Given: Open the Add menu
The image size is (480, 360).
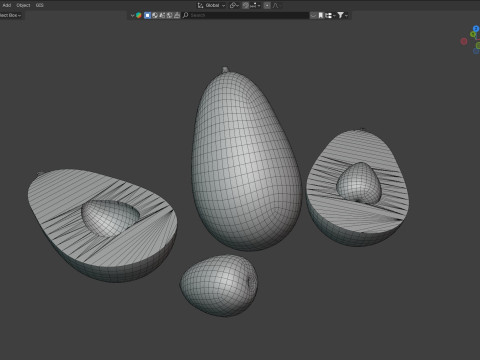Looking at the screenshot, I should pos(7,5).
